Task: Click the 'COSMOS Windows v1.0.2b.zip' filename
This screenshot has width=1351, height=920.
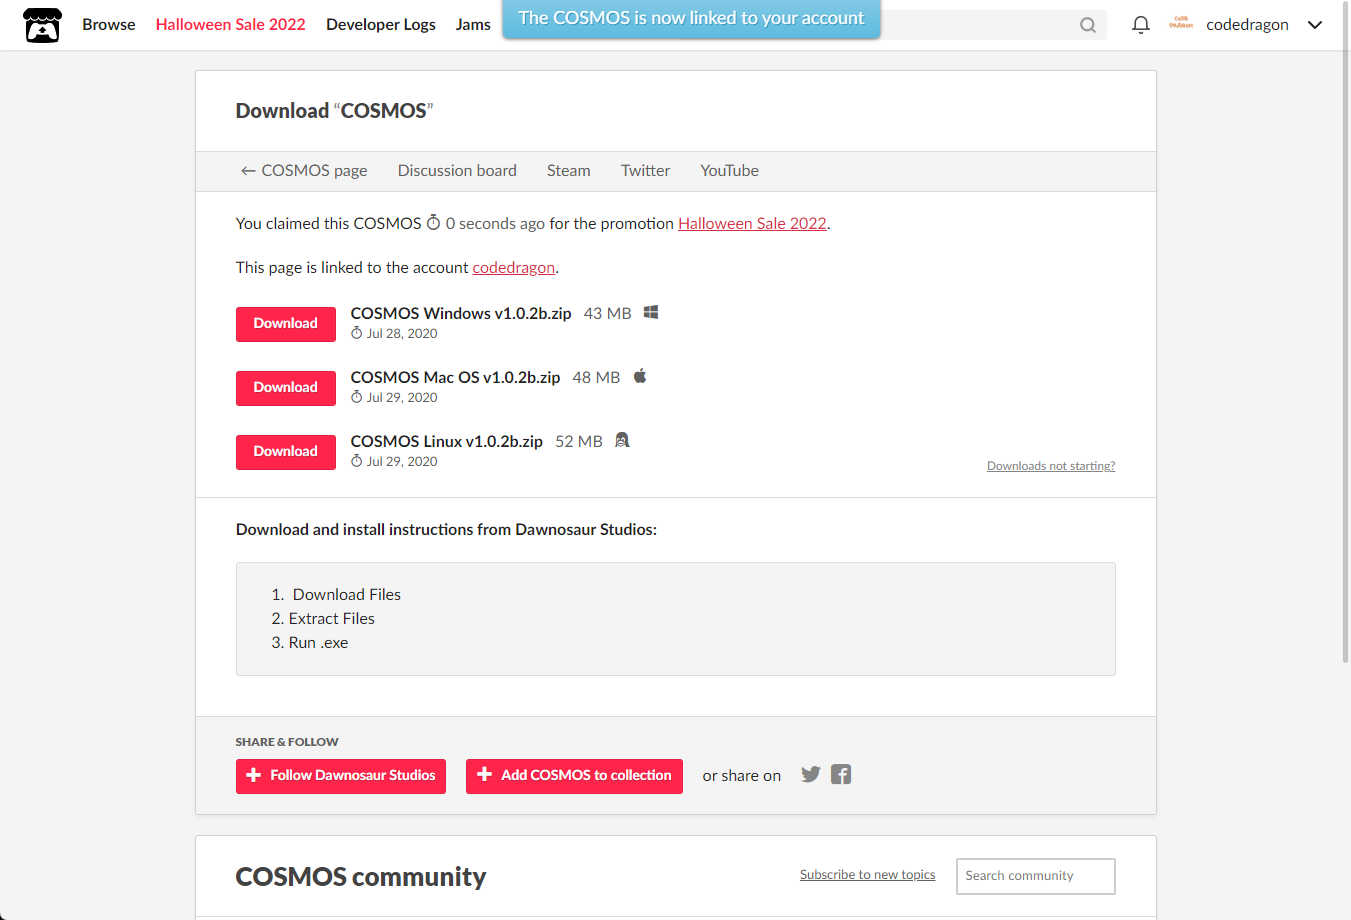Action: point(461,313)
